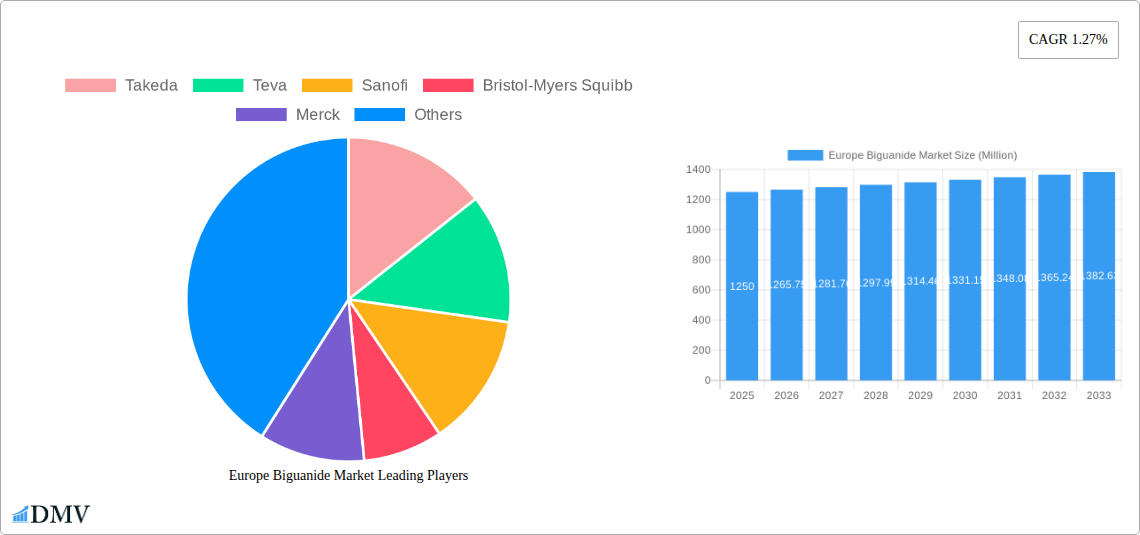This screenshot has width=1140, height=535.
Task: Select the 2030 bar in market chart
Action: 965,280
